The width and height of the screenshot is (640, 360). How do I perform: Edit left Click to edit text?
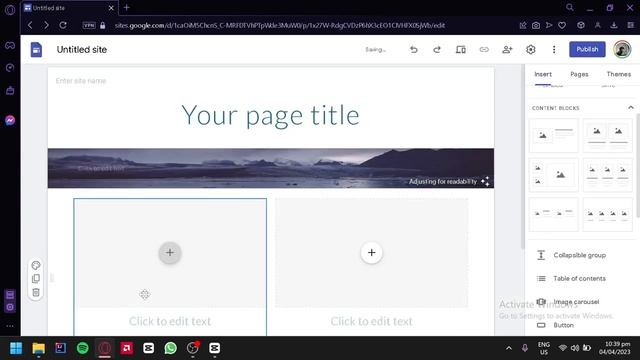(x=170, y=321)
